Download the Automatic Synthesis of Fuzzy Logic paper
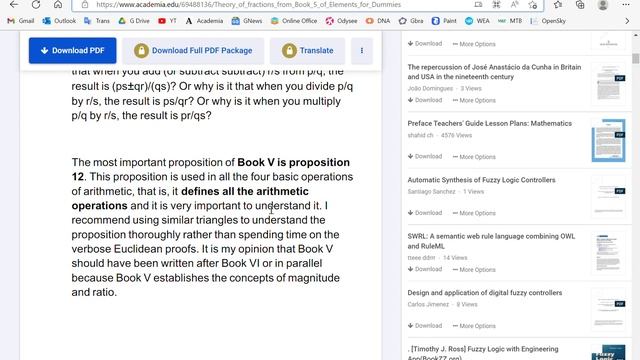 425,213
